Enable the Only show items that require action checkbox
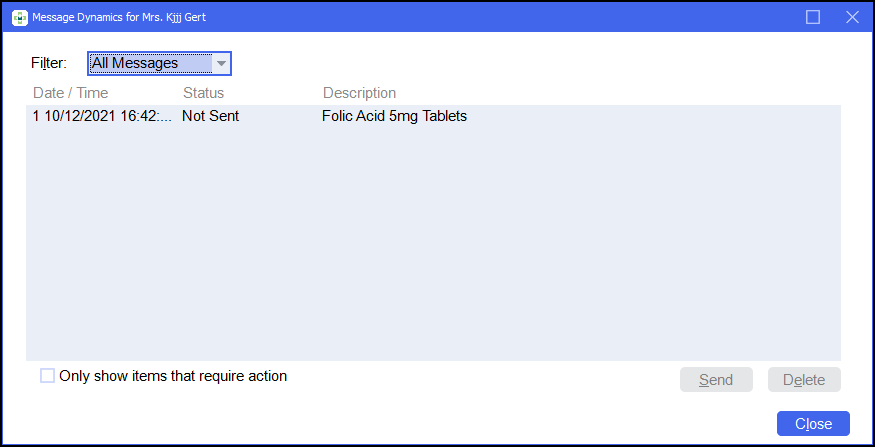 47,376
